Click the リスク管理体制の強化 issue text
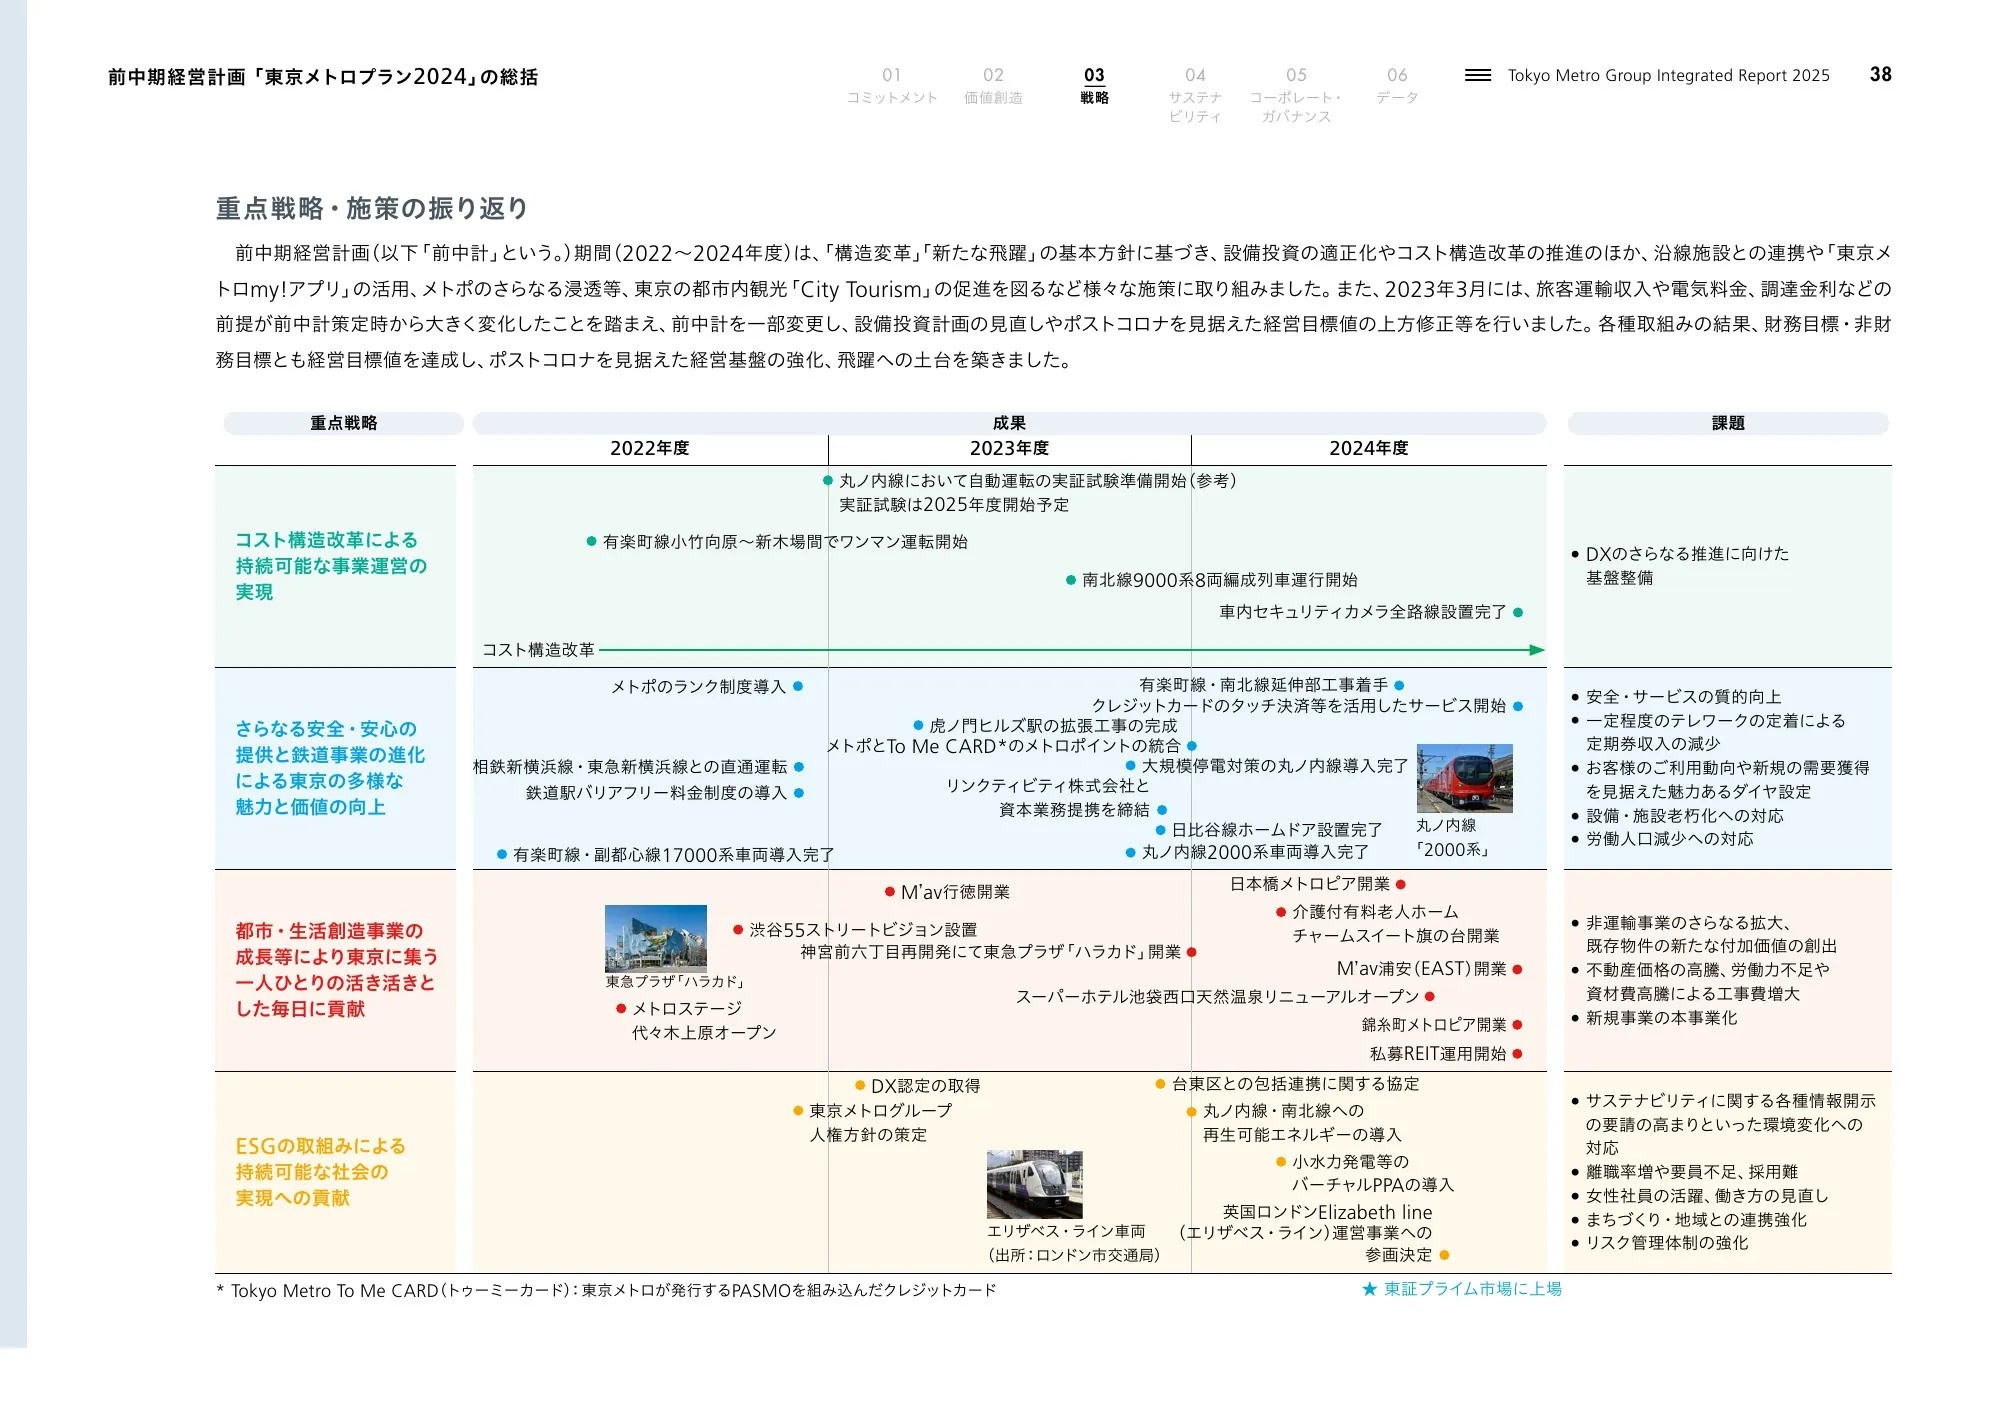This screenshot has height=1415, width=2000. tap(1667, 1243)
